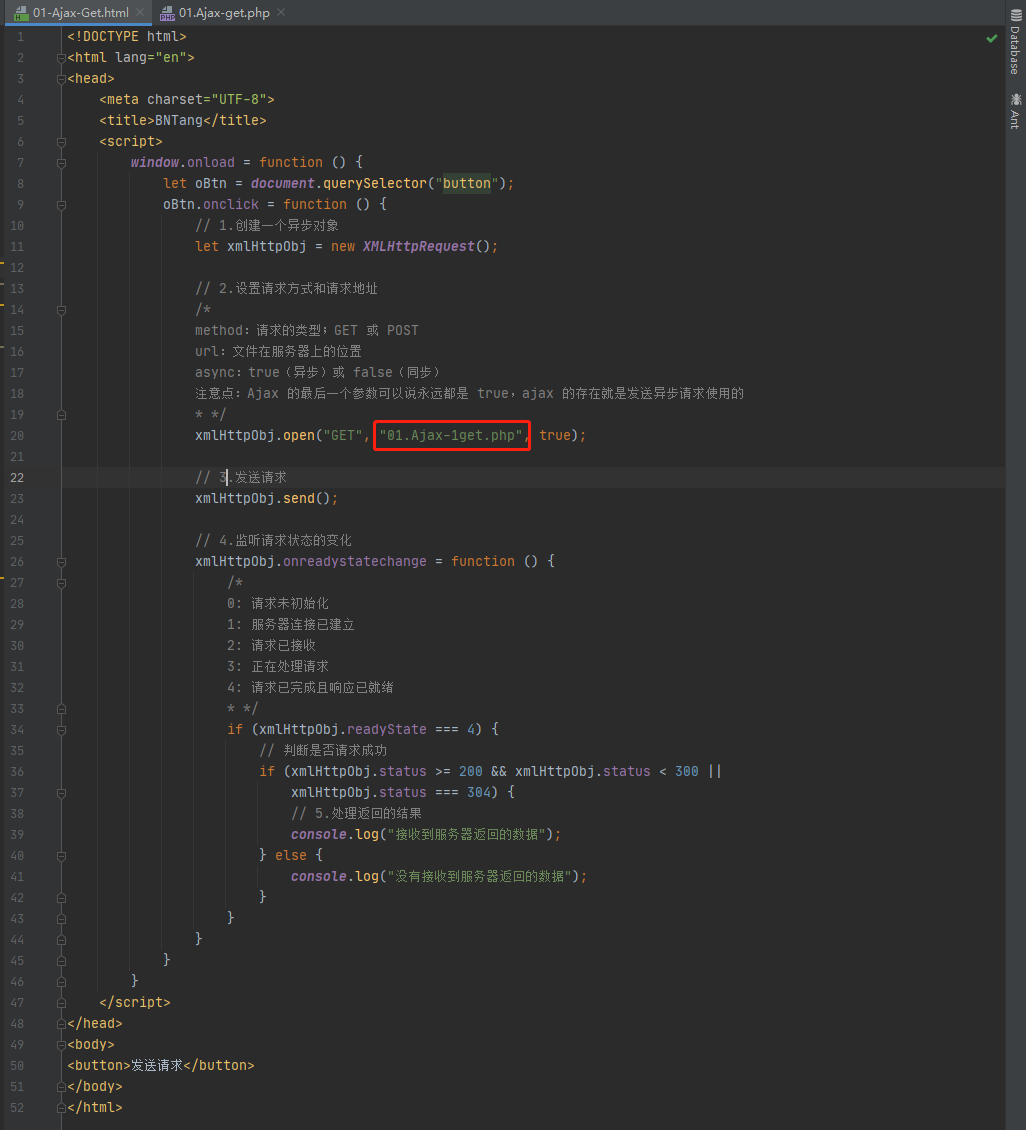The width and height of the screenshot is (1026, 1130).
Task: Click the PHP file icon on 01.Ajax-get.php tab
Action: (167, 13)
